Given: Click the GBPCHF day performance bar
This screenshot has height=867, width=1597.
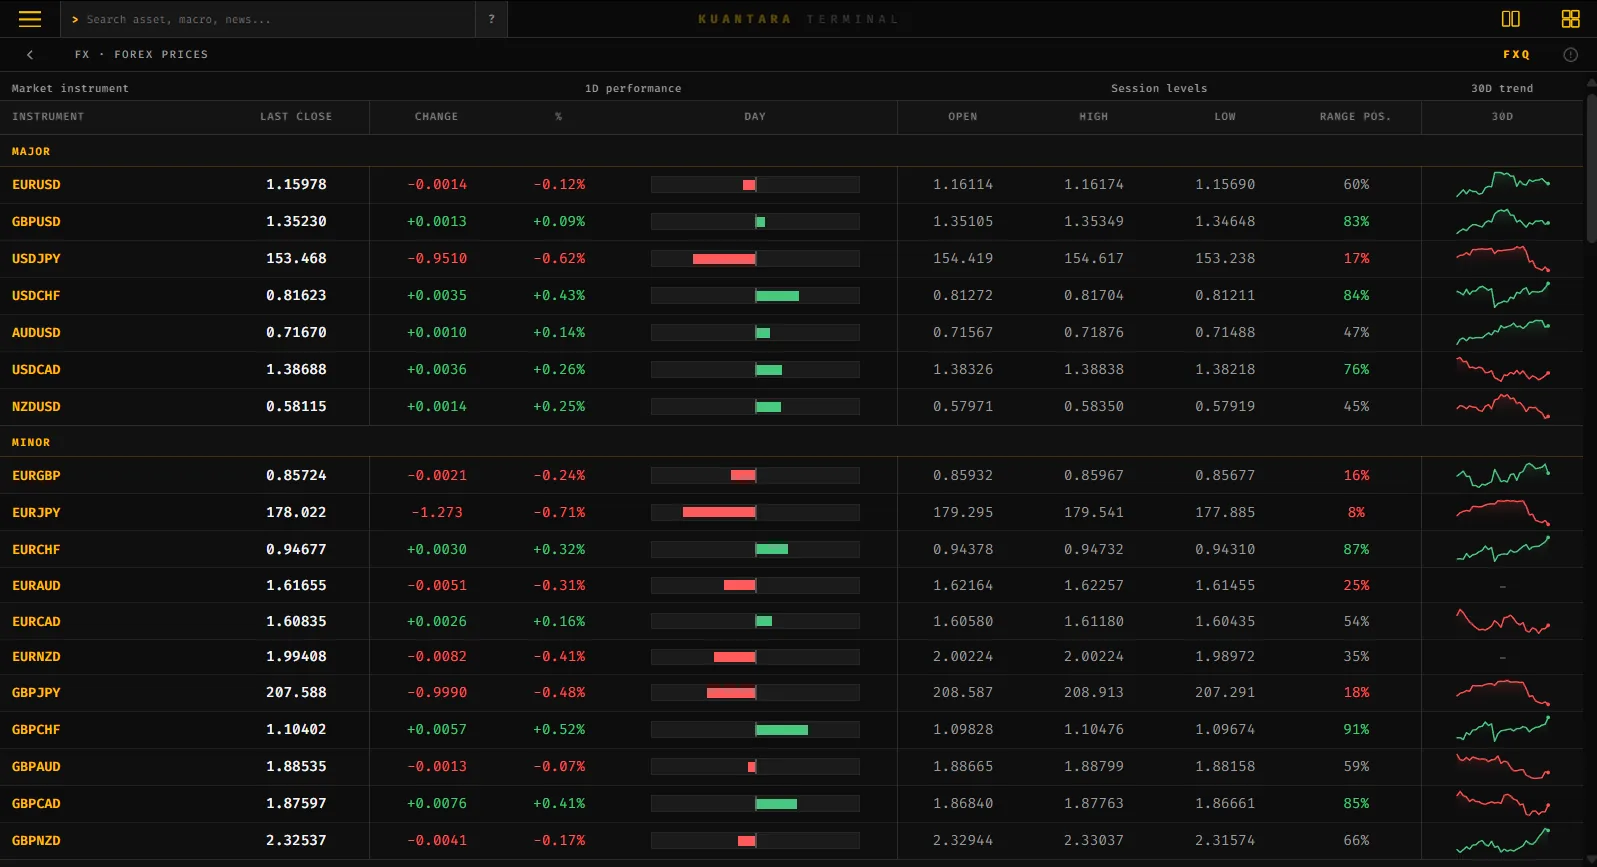Looking at the screenshot, I should 755,730.
